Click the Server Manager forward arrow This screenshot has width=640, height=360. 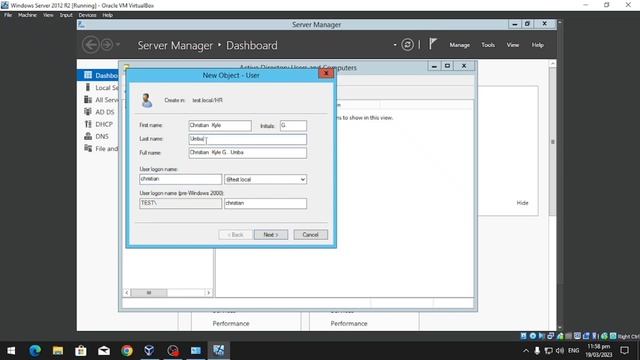coord(107,44)
